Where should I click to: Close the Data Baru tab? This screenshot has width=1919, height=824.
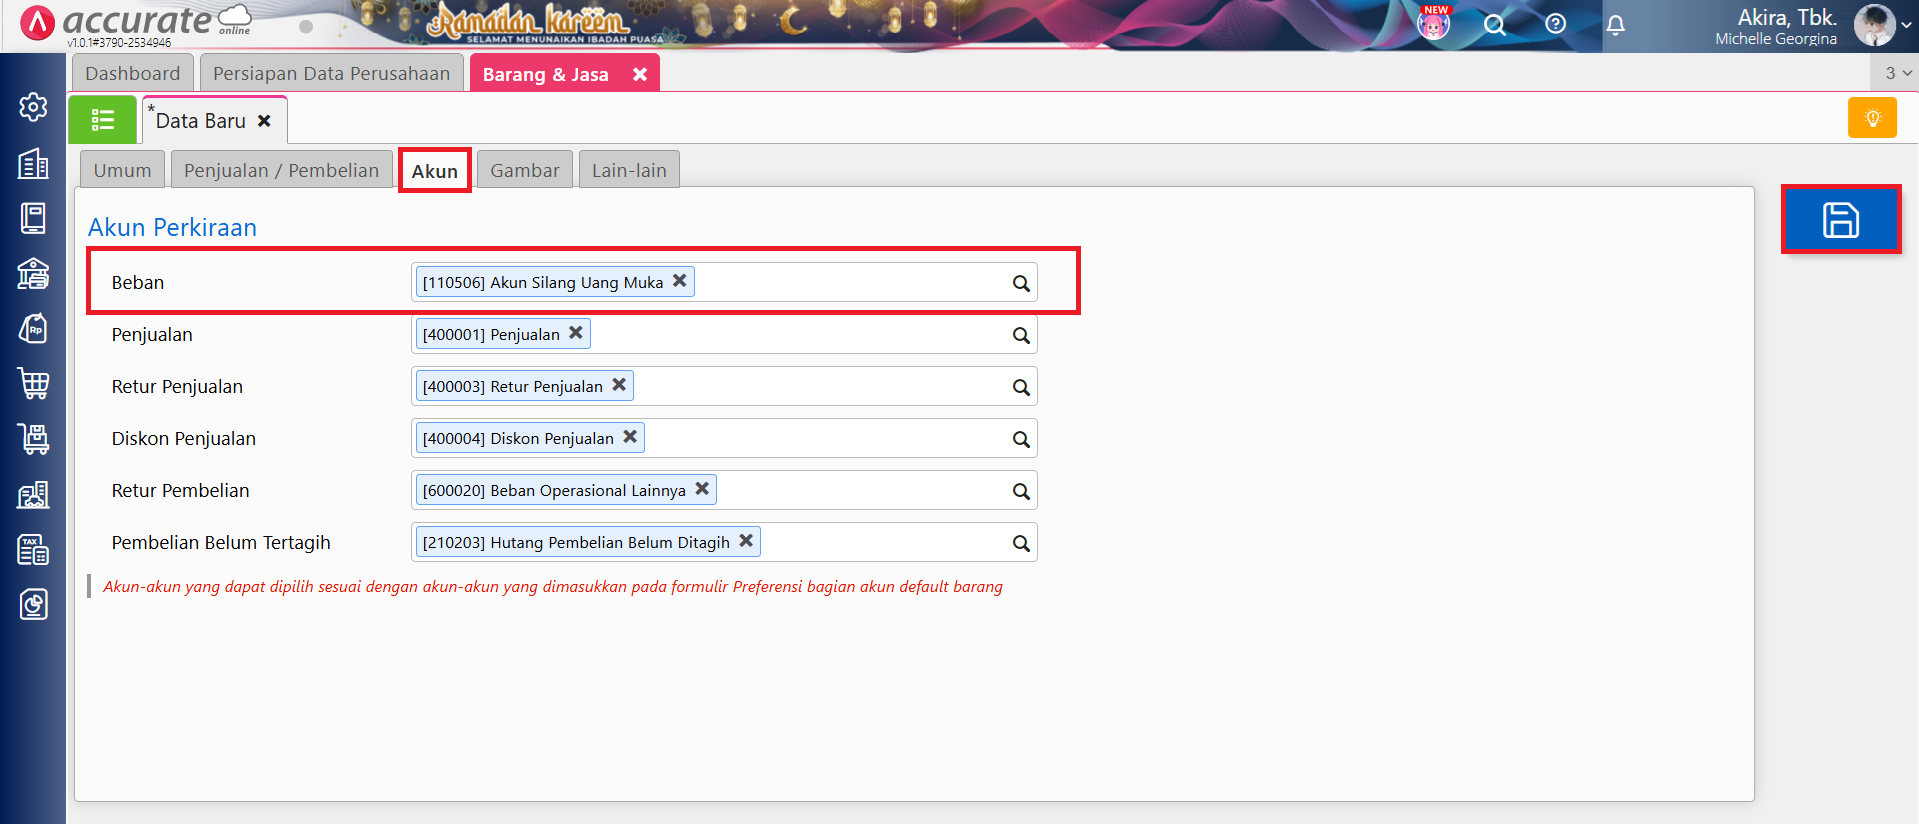(264, 121)
